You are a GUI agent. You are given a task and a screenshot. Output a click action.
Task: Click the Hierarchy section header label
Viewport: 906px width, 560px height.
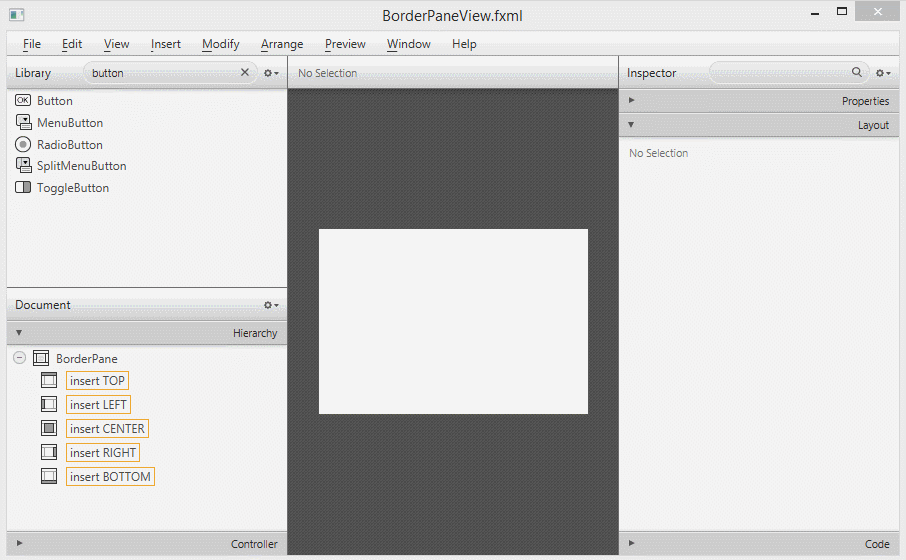coord(255,333)
